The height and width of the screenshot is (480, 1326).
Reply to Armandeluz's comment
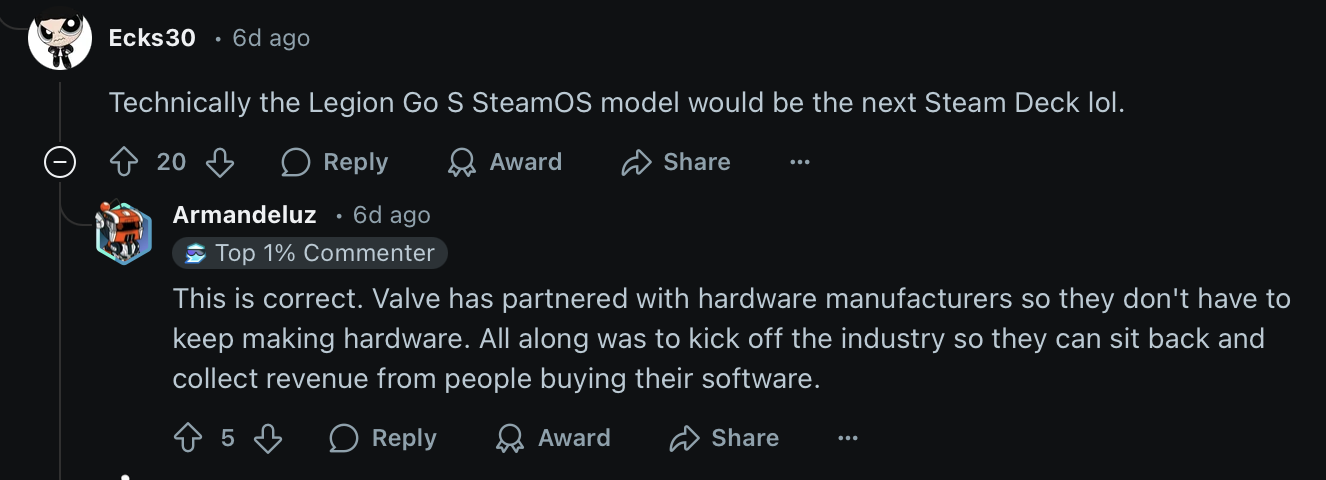pos(383,438)
